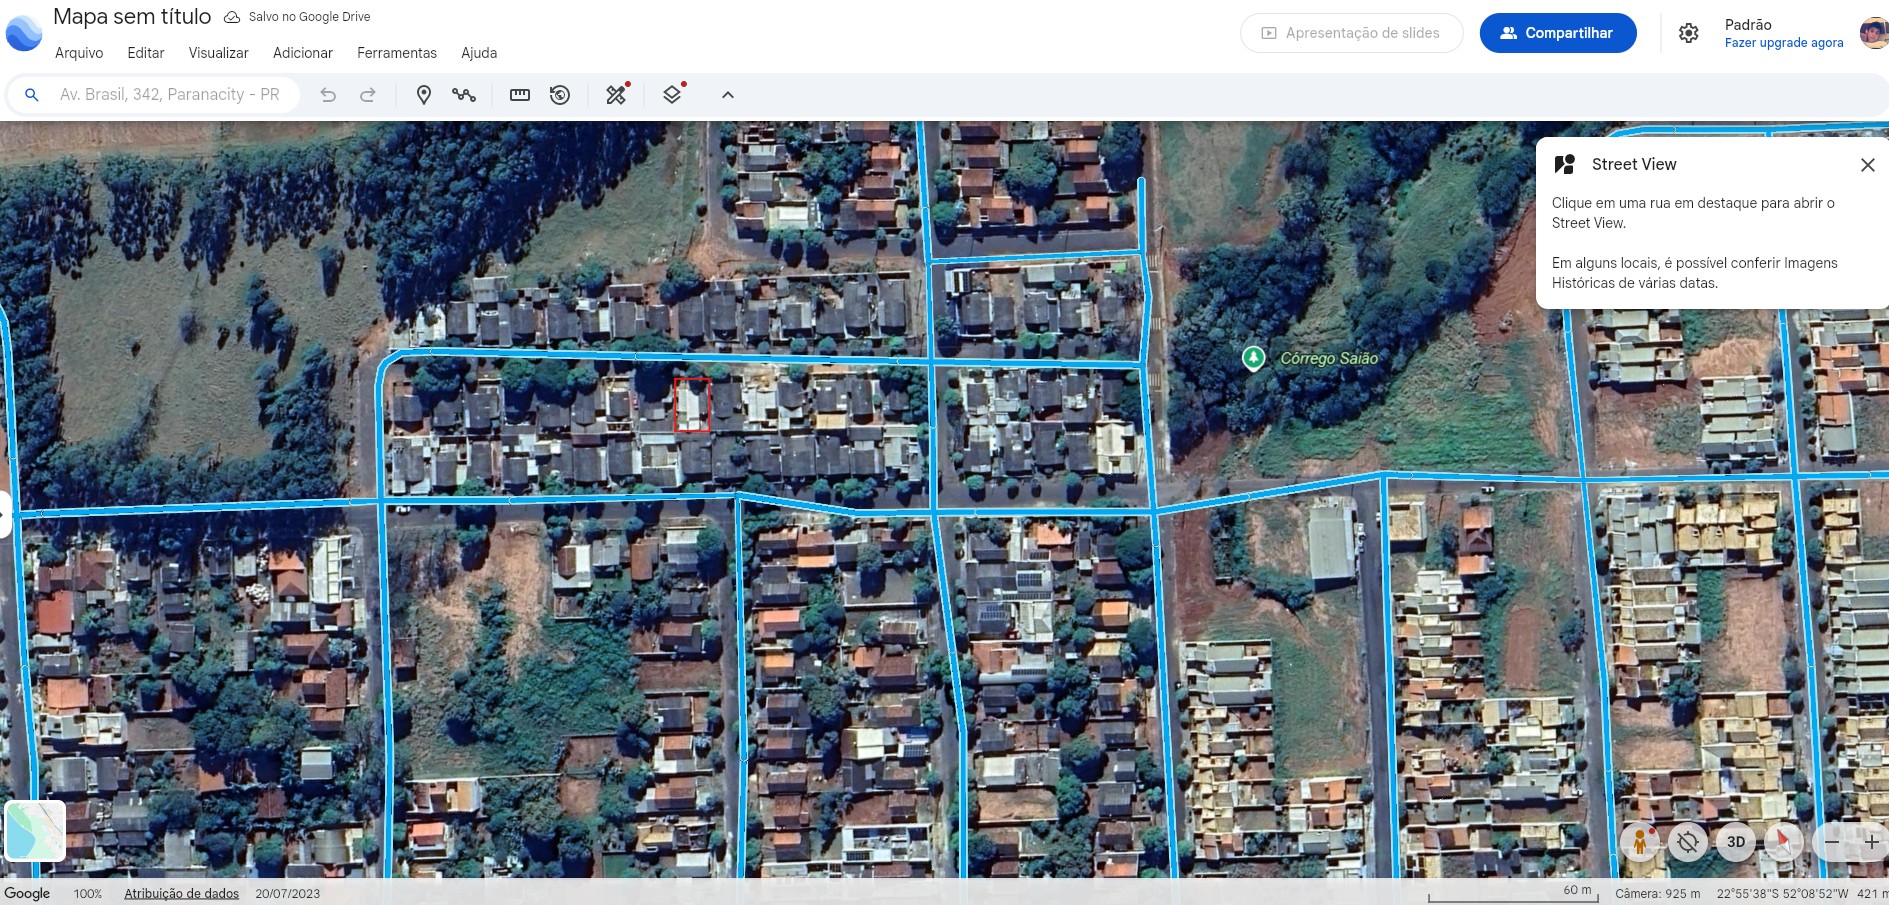Toggle the fly-to-my-location target button

tap(1688, 842)
